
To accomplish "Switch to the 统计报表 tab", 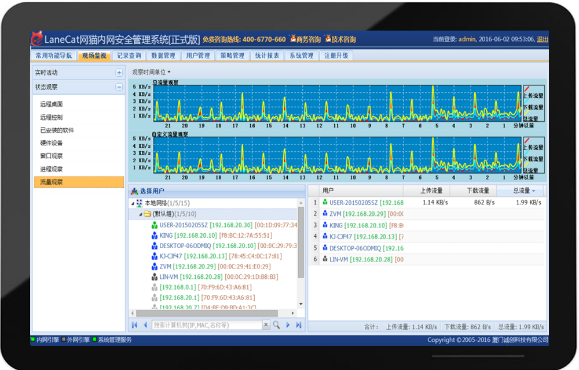I will pyautogui.click(x=267, y=55).
